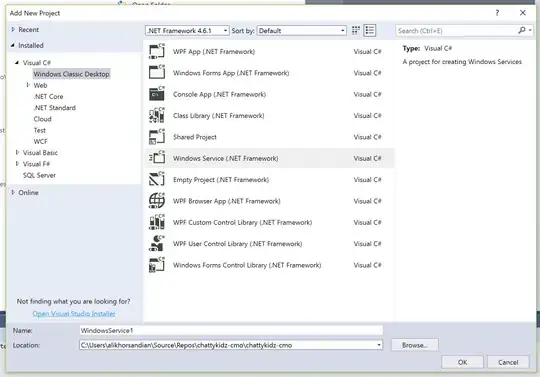The image size is (540, 377).
Task: Collapse the Visual C# tree node
Action: coord(17,63)
